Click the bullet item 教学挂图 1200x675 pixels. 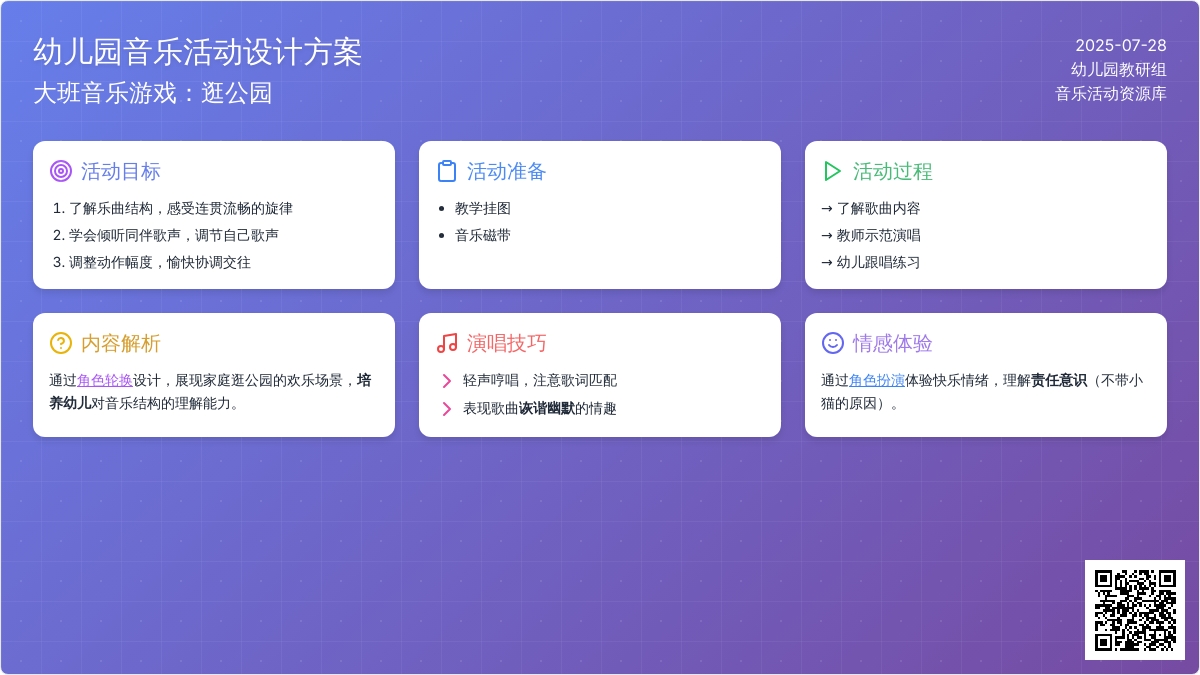click(483, 208)
